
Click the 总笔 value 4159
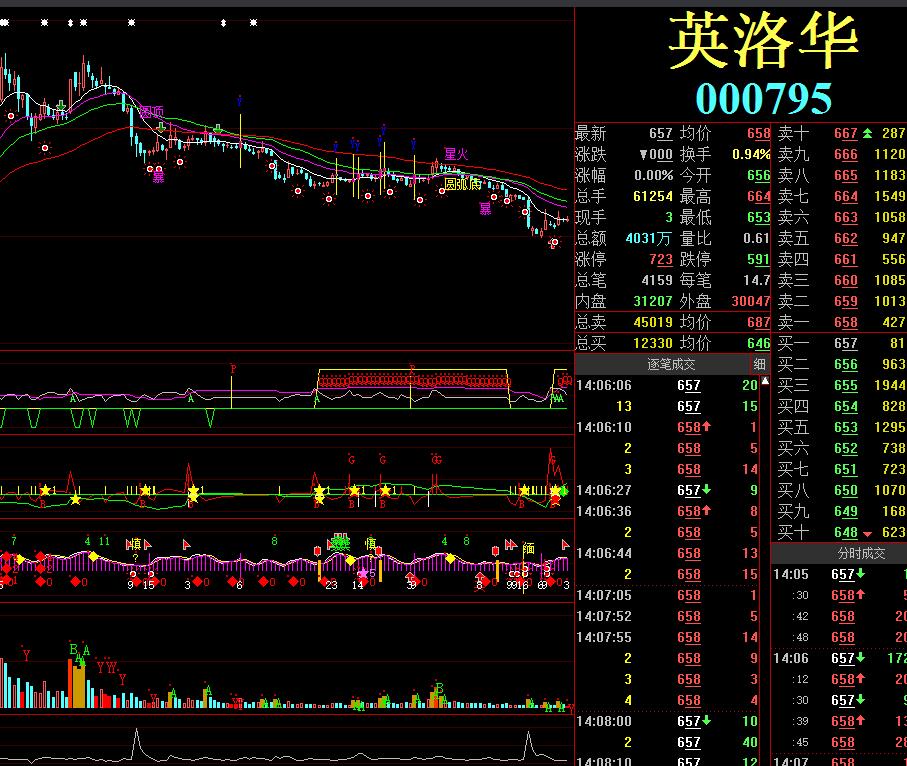(657, 280)
